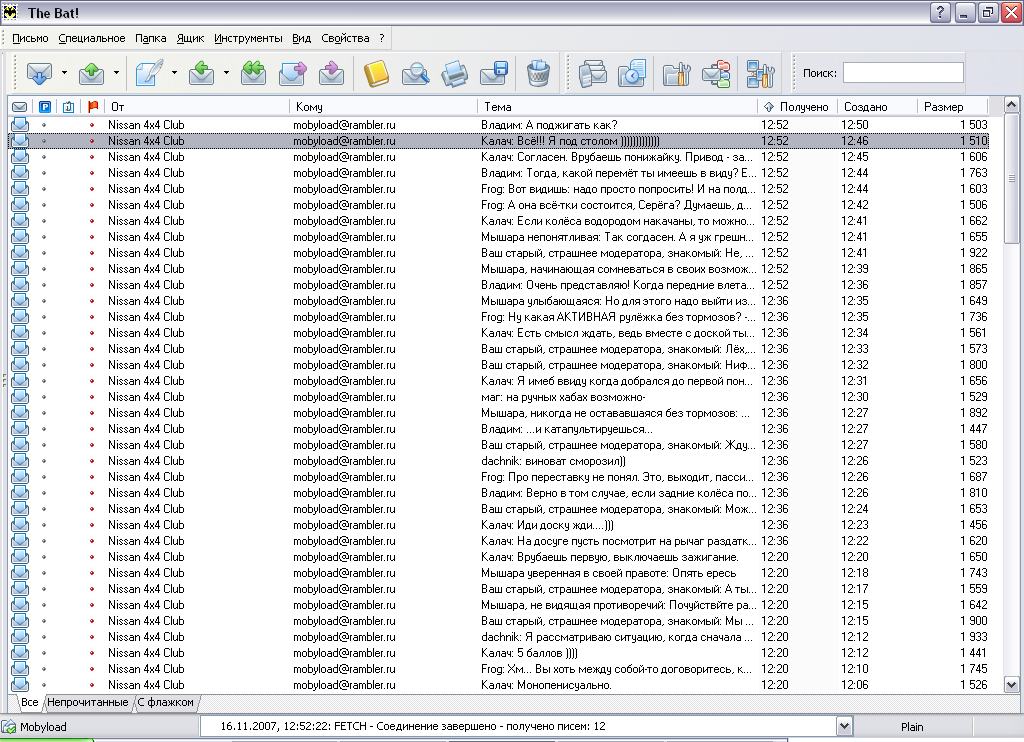Viewport: 1024px width, 742px height.
Task: Get new mail with the inbox envelope icon
Action: point(39,73)
